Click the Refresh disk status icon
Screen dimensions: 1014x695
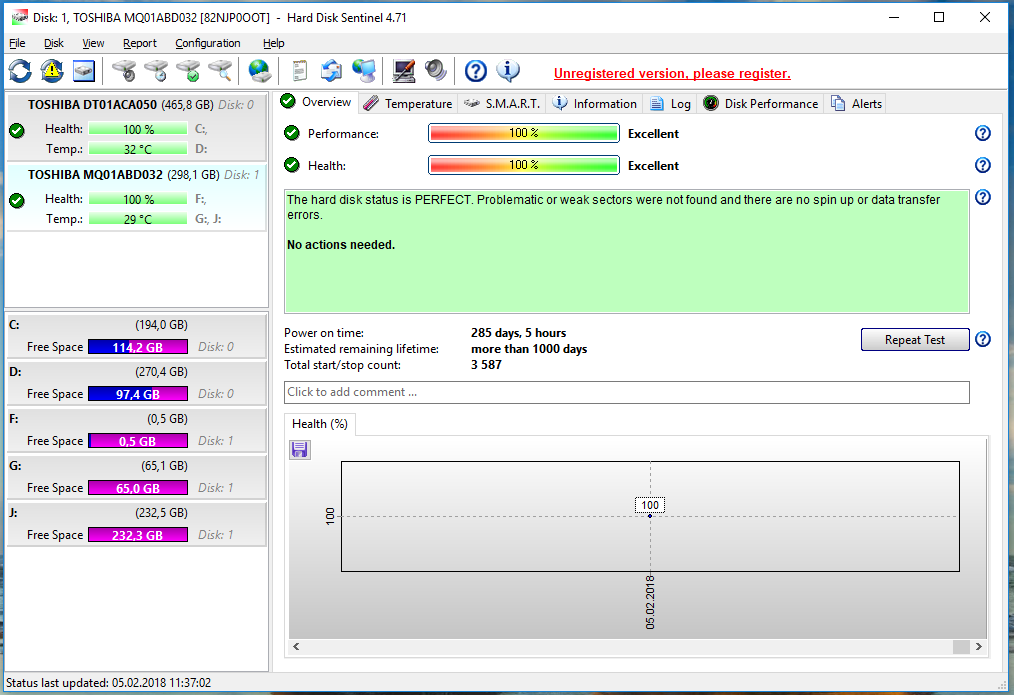20,71
